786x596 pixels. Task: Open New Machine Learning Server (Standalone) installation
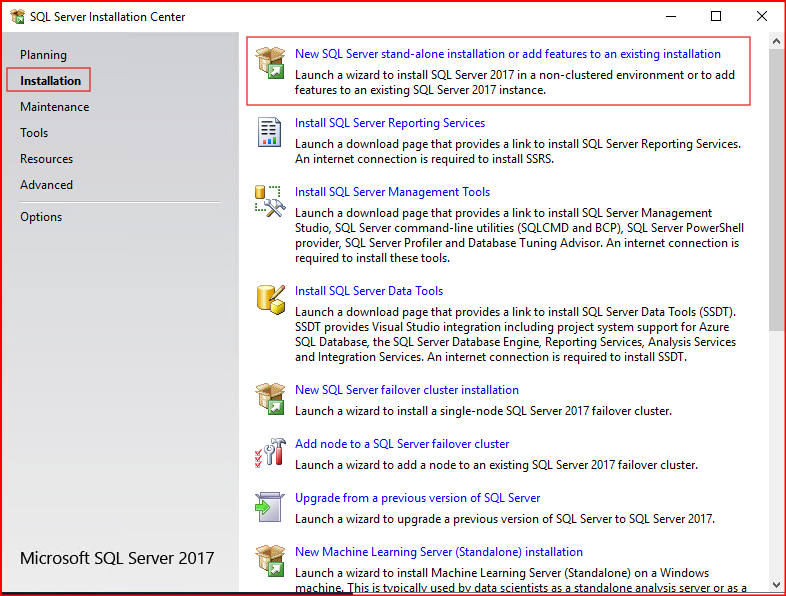tap(439, 552)
